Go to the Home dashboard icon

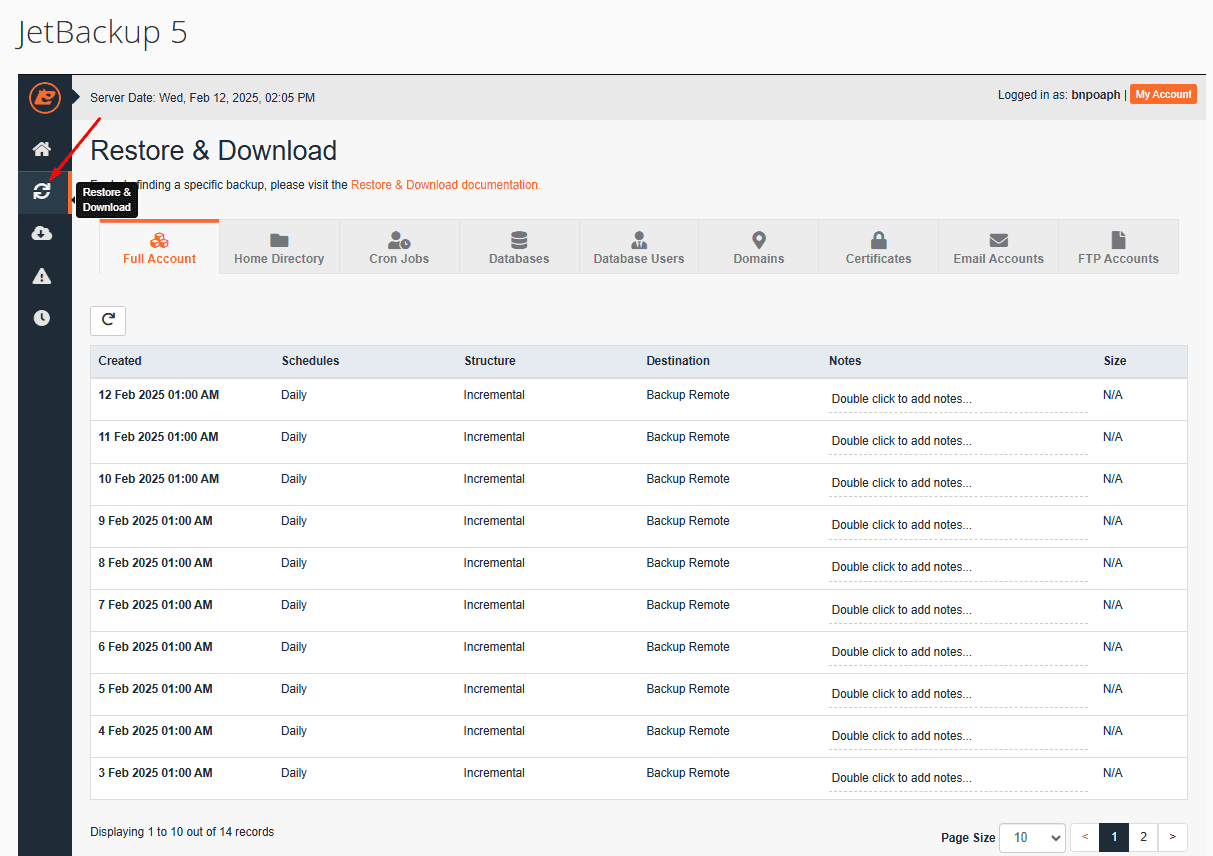pyautogui.click(x=42, y=149)
